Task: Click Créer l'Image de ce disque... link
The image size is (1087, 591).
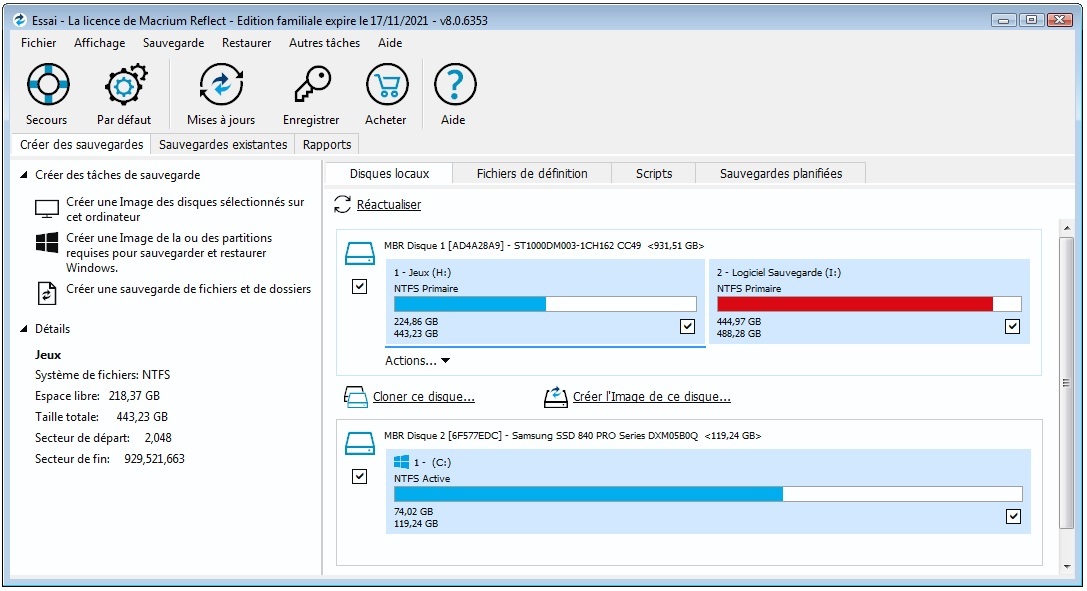Action: click(652, 397)
